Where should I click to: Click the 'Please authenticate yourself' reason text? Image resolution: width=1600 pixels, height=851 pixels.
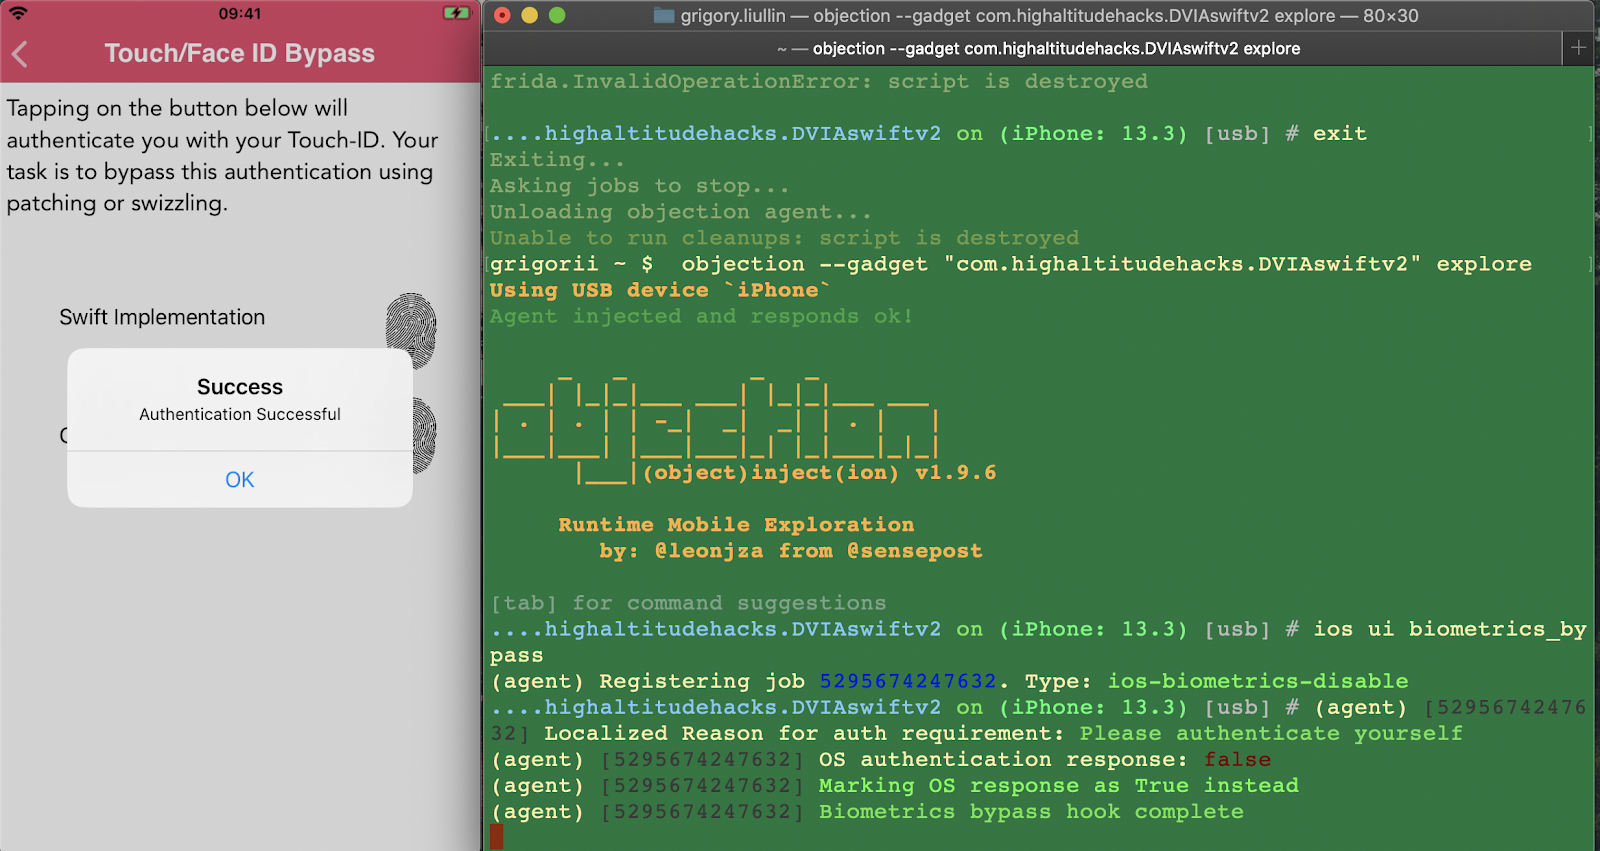click(1271, 733)
